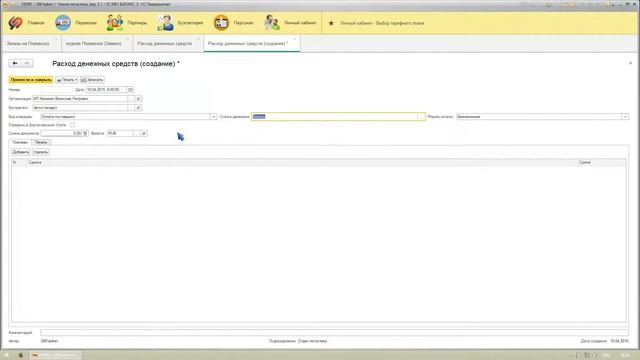Choose Валюта via its ellipsis select button
640x360 pixels.
(137, 133)
